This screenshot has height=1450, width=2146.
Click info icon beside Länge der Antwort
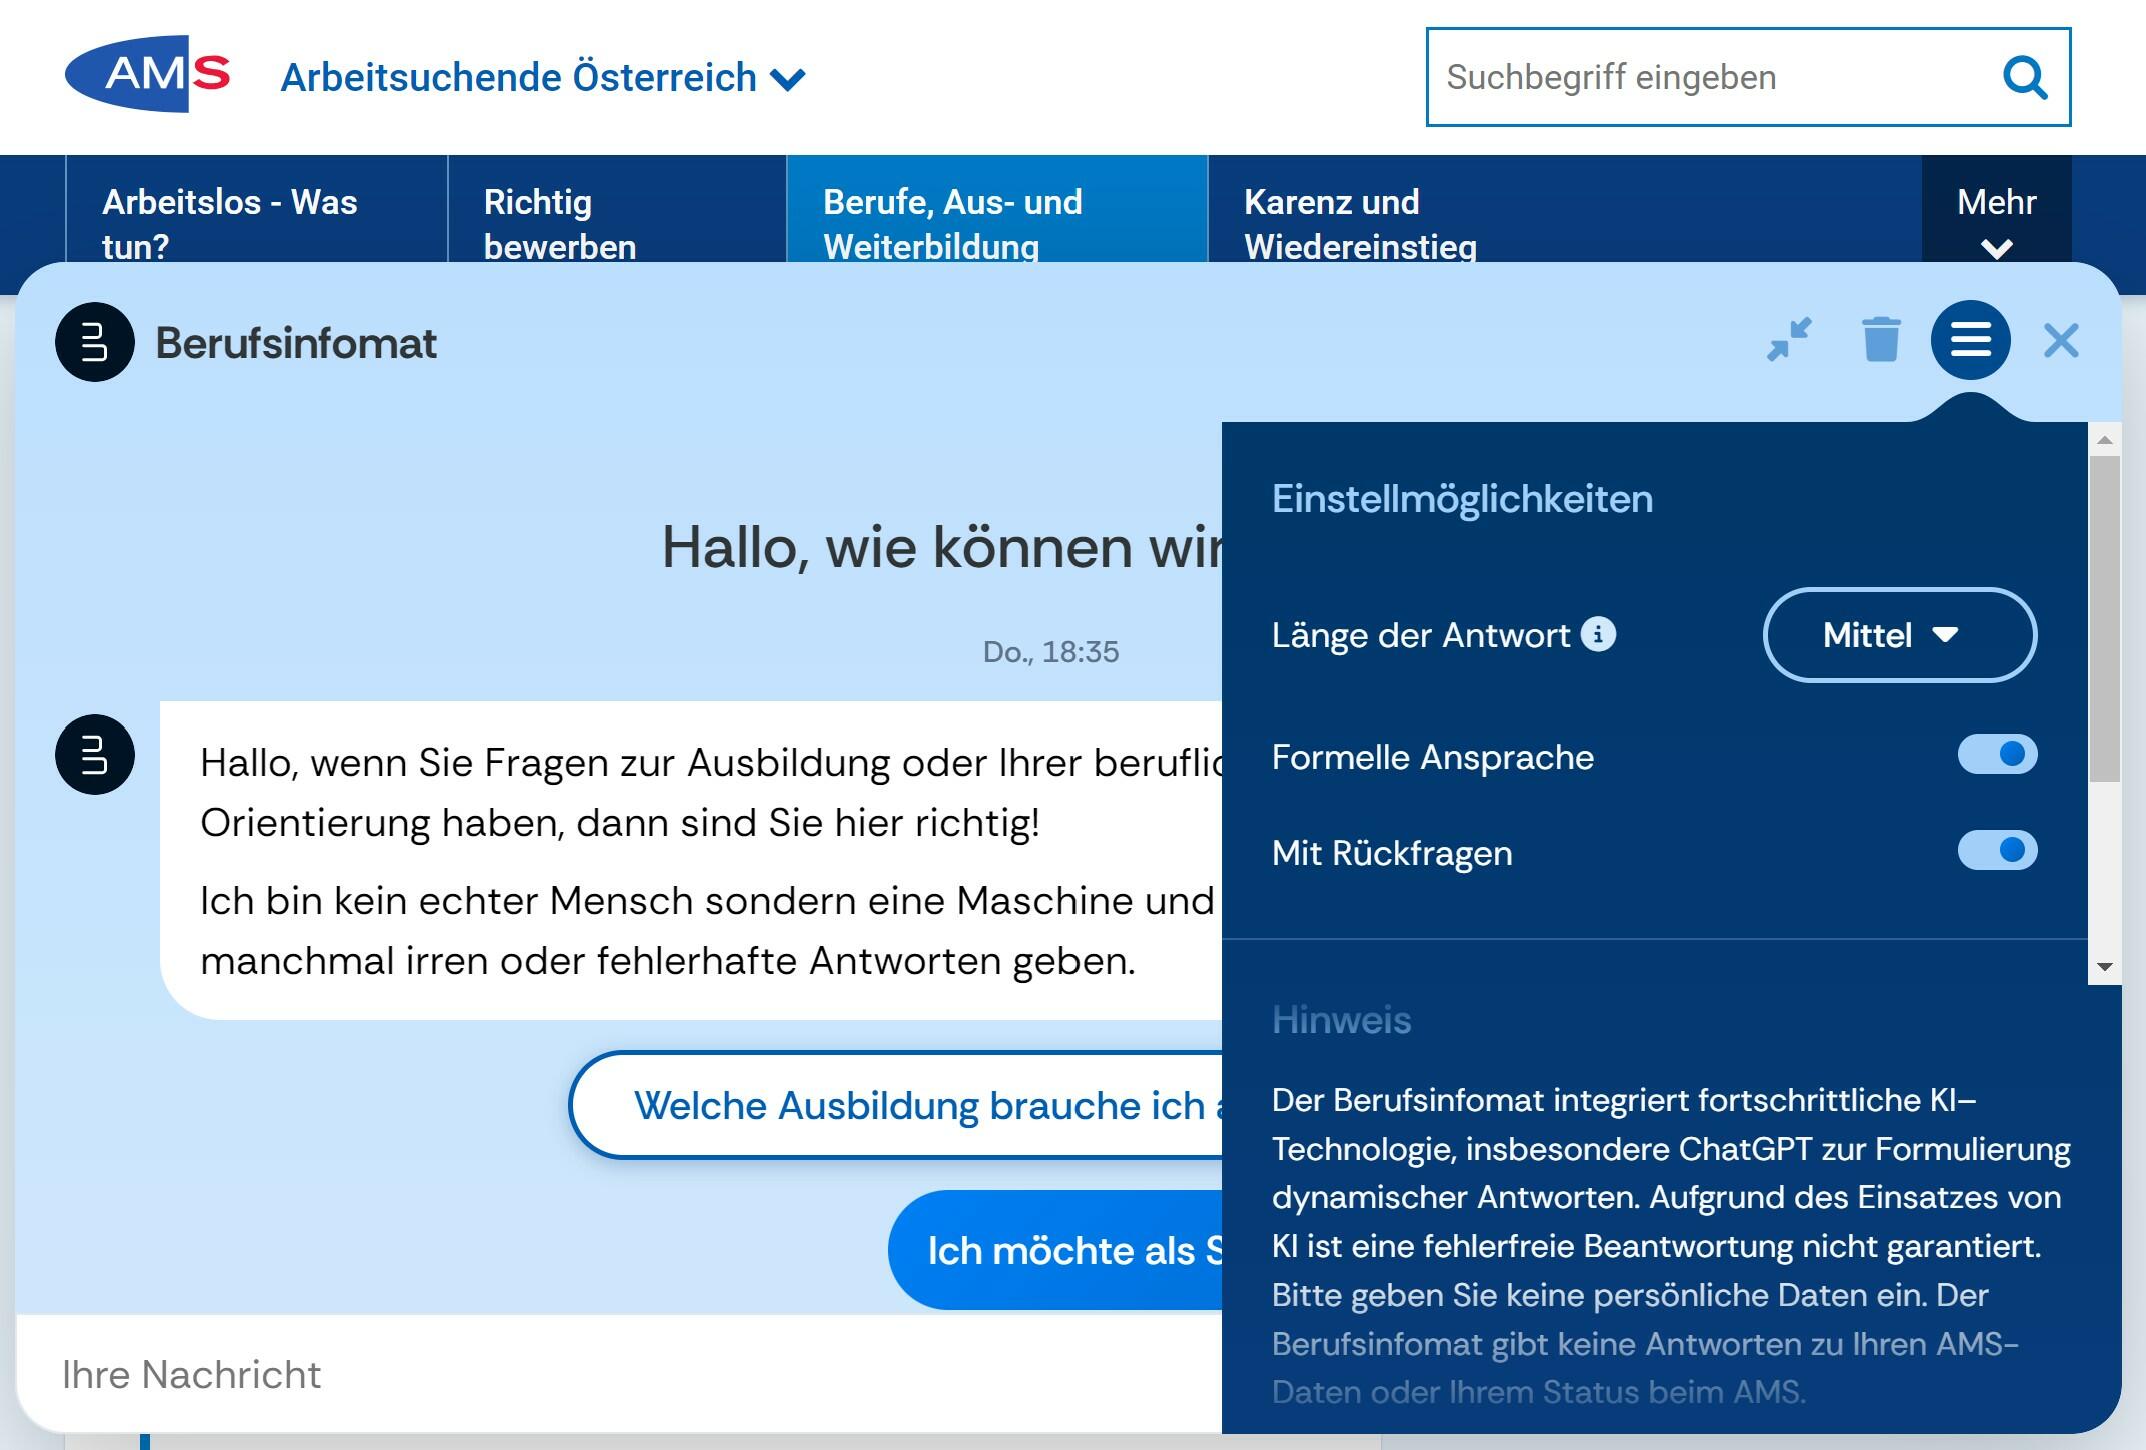tap(1598, 634)
